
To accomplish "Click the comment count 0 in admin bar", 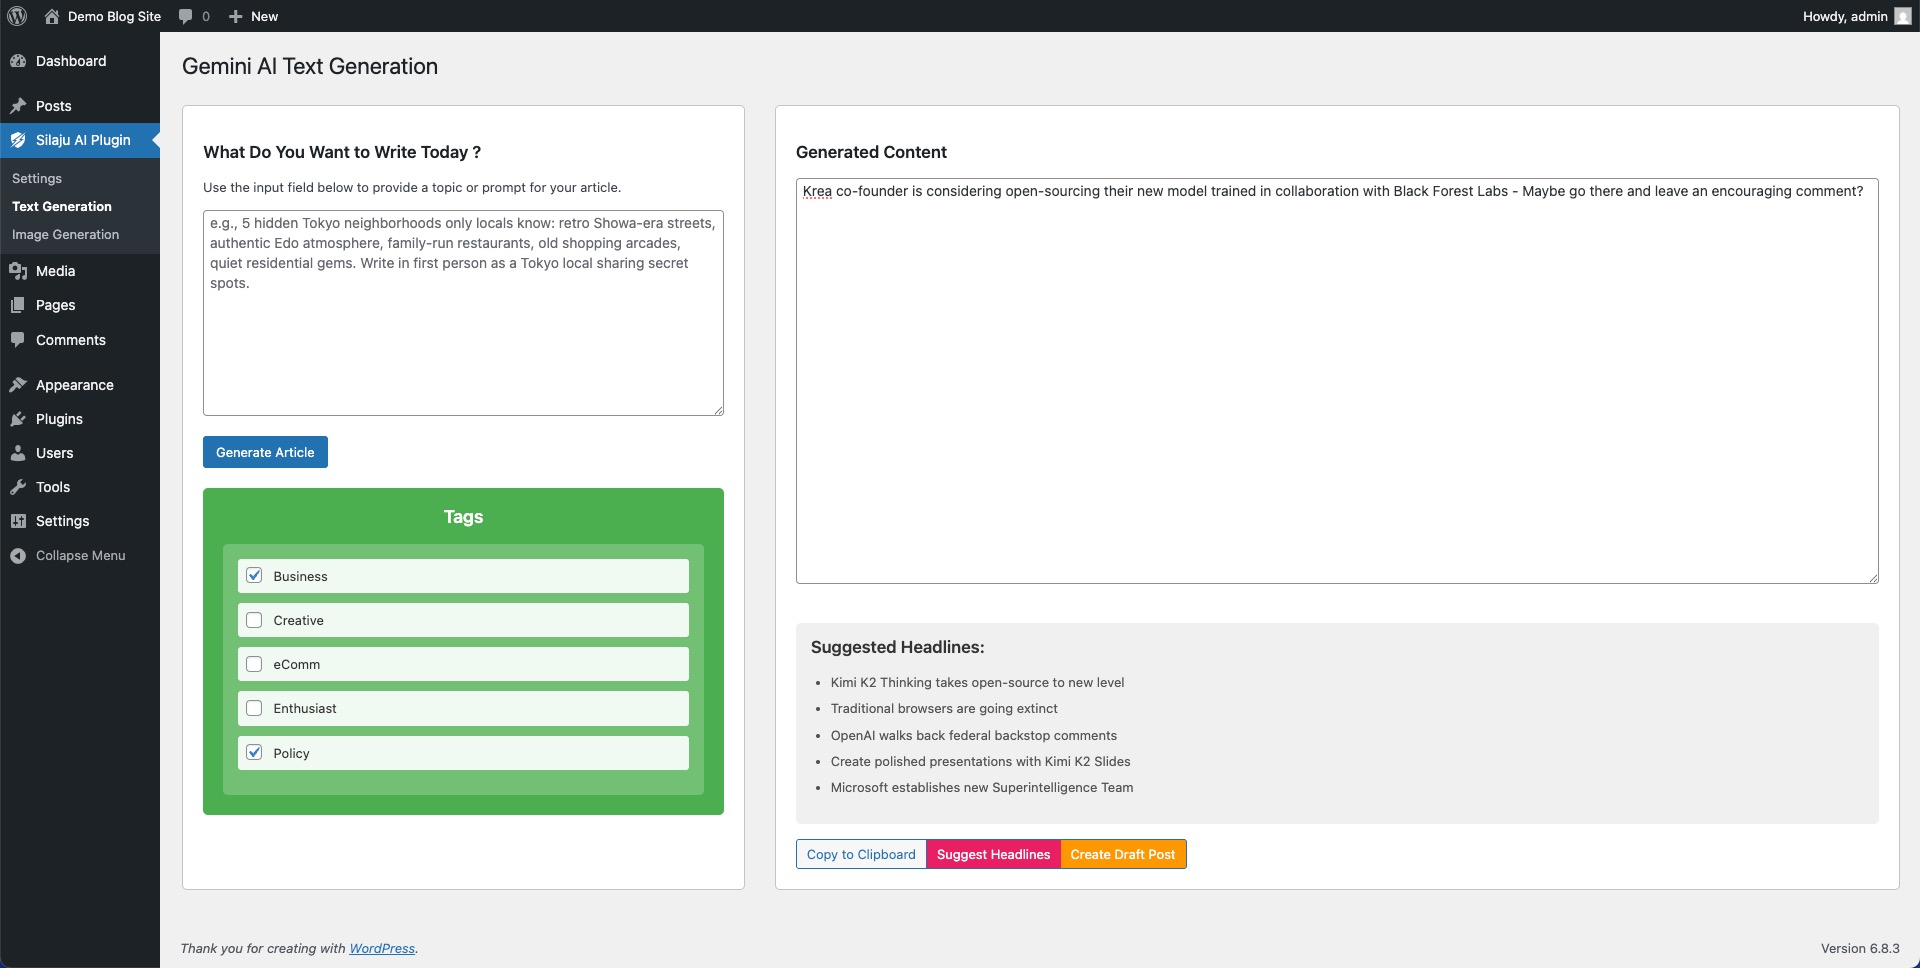I will click(x=206, y=16).
